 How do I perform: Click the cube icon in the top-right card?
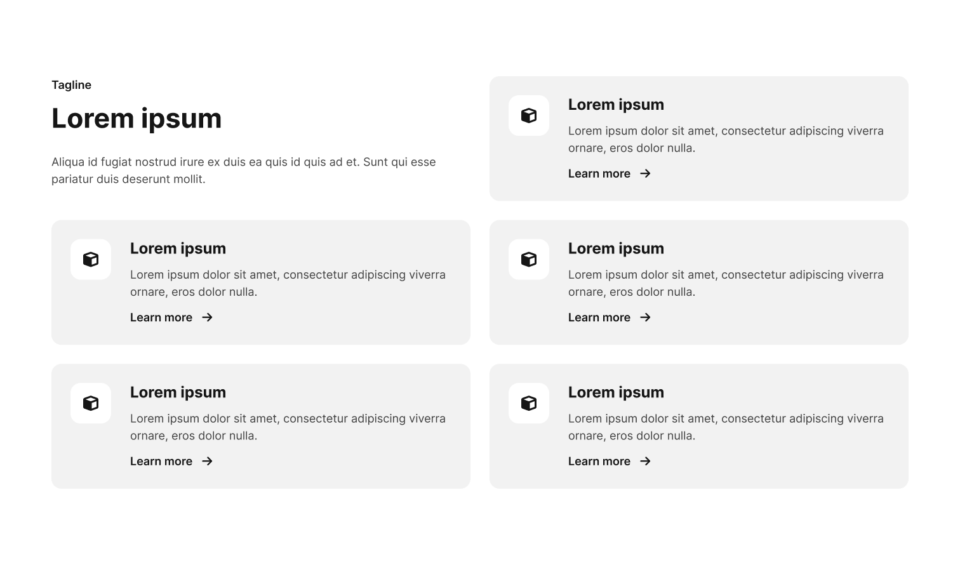(x=528, y=116)
